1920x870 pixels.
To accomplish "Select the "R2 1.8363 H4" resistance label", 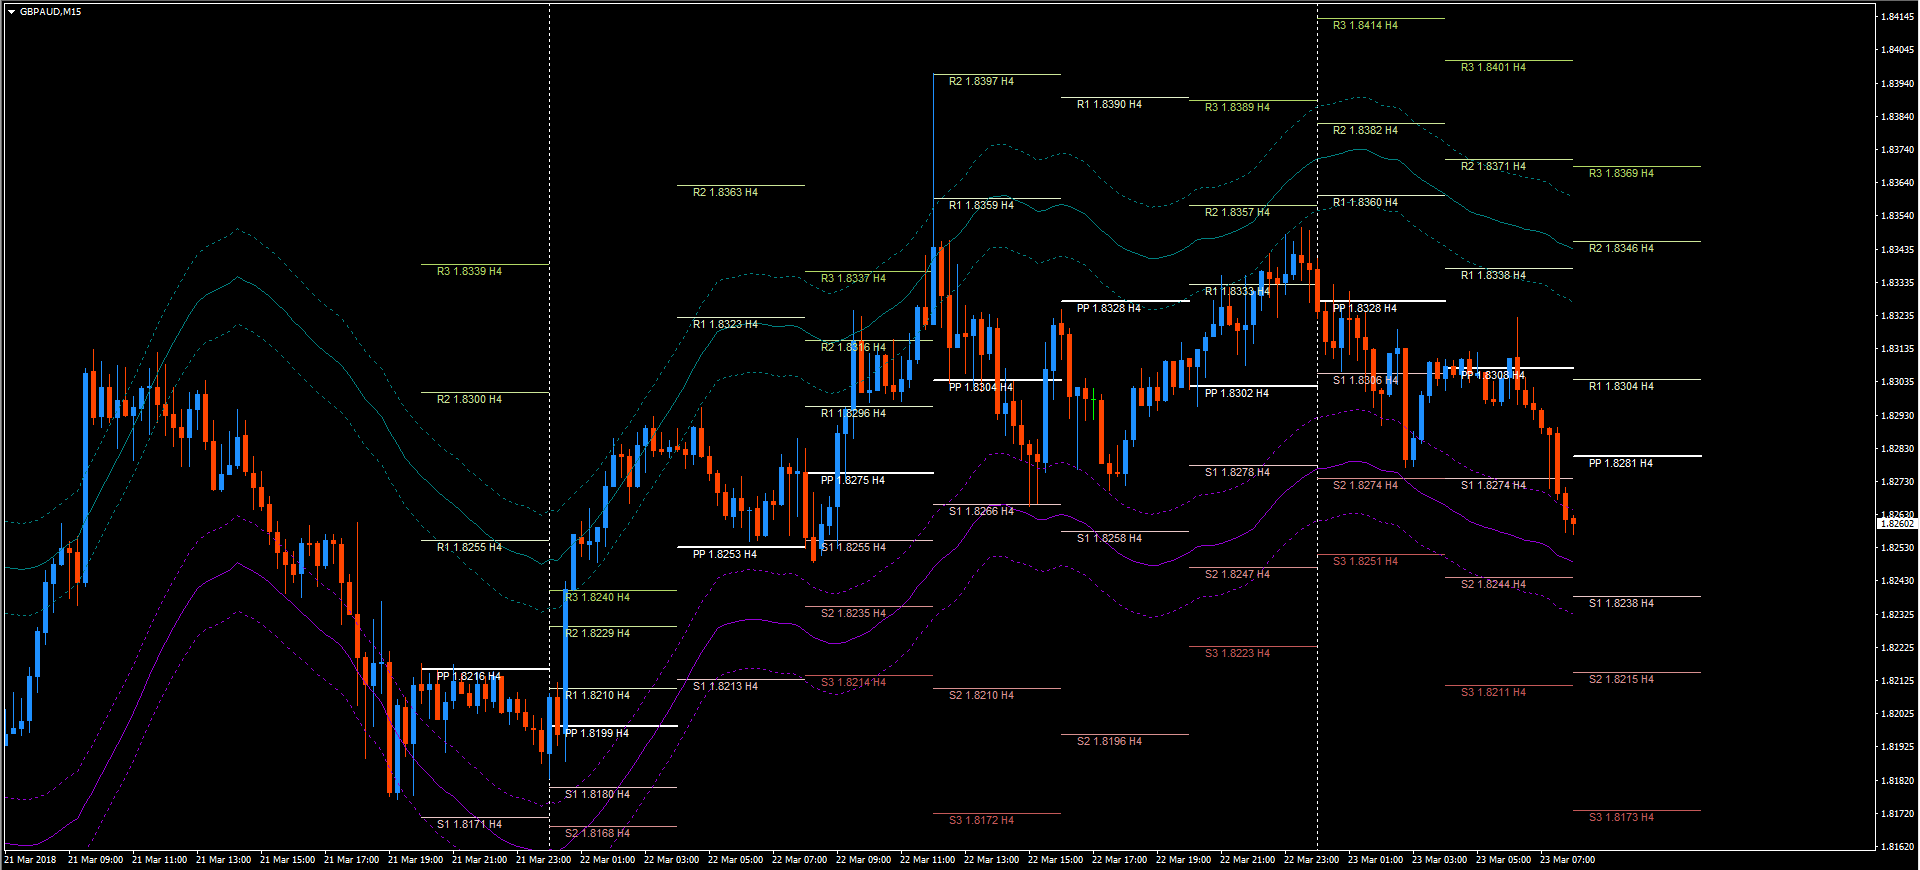I will point(725,193).
